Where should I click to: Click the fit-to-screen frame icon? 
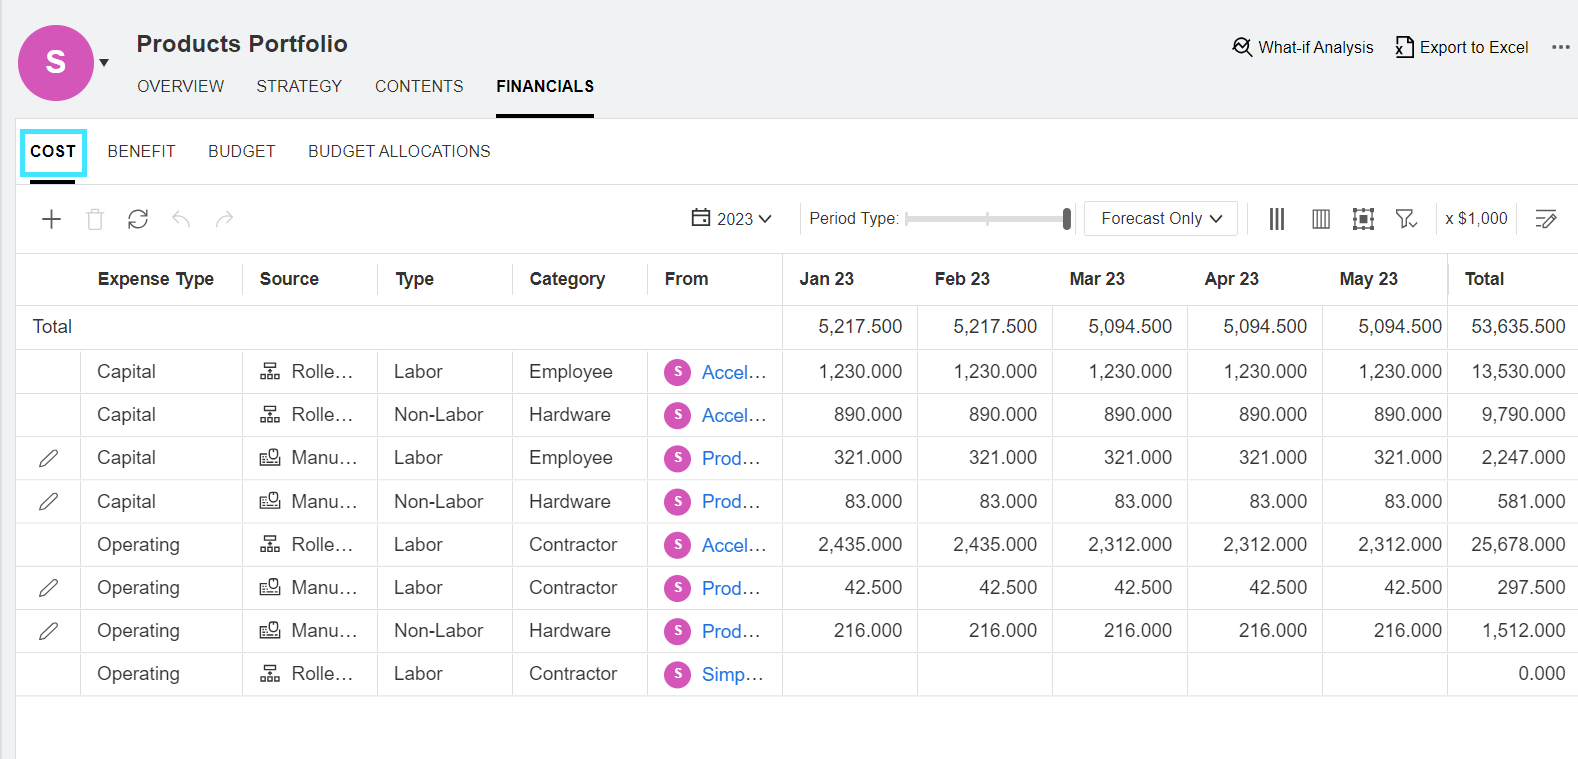tap(1363, 219)
